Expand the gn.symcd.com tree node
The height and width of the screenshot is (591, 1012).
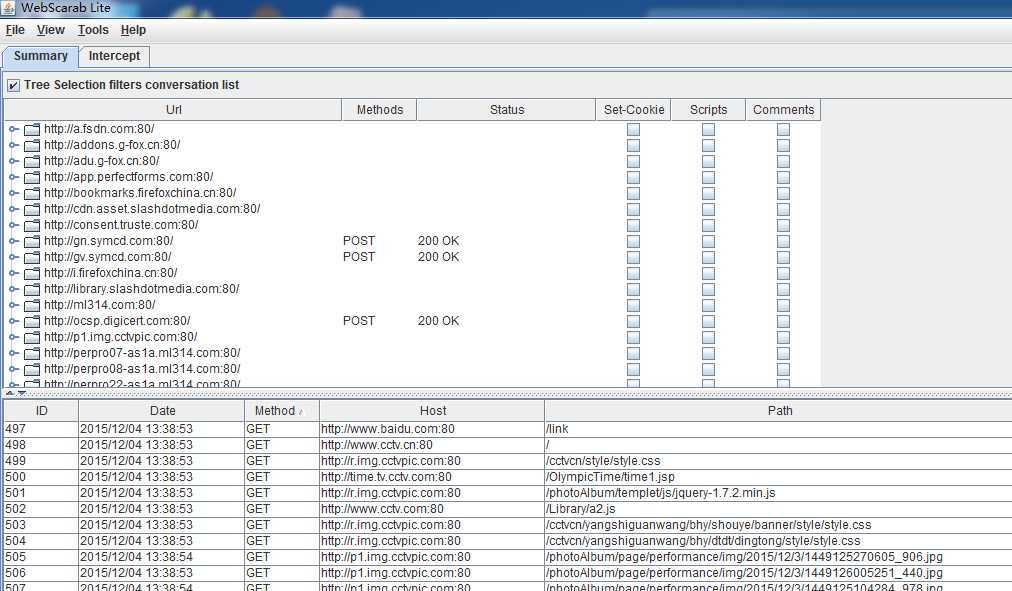[14, 241]
